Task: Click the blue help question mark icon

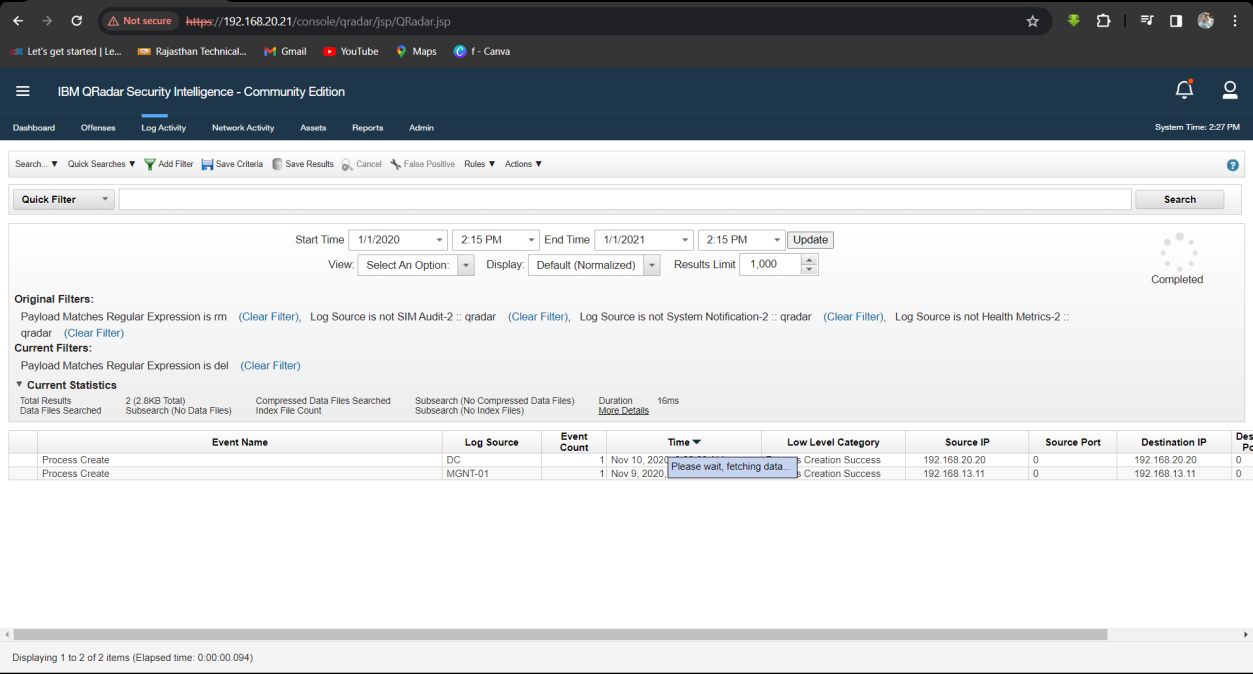Action: click(1232, 165)
